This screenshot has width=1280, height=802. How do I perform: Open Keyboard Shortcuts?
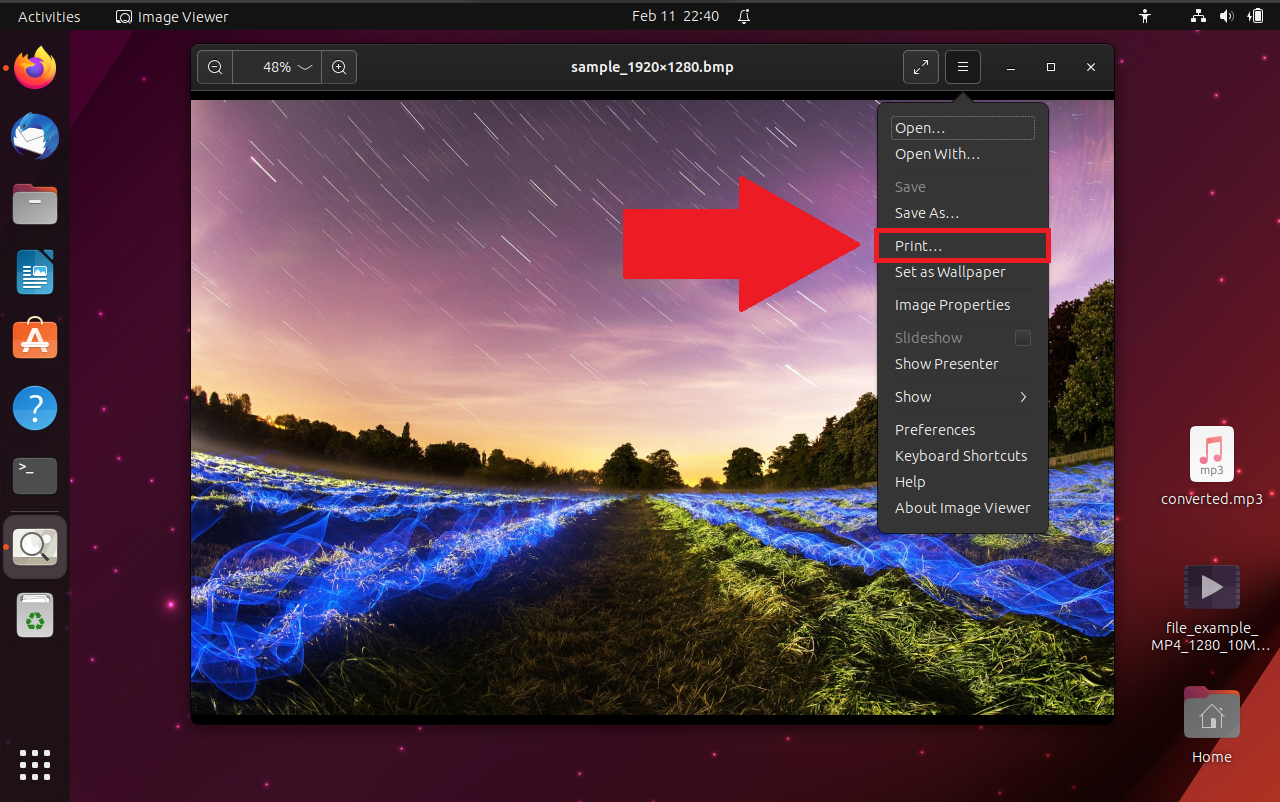(x=960, y=455)
